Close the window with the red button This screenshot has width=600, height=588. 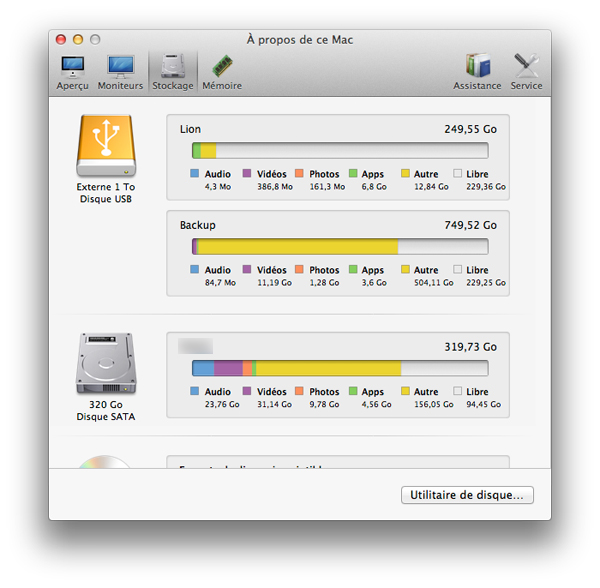(x=61, y=39)
